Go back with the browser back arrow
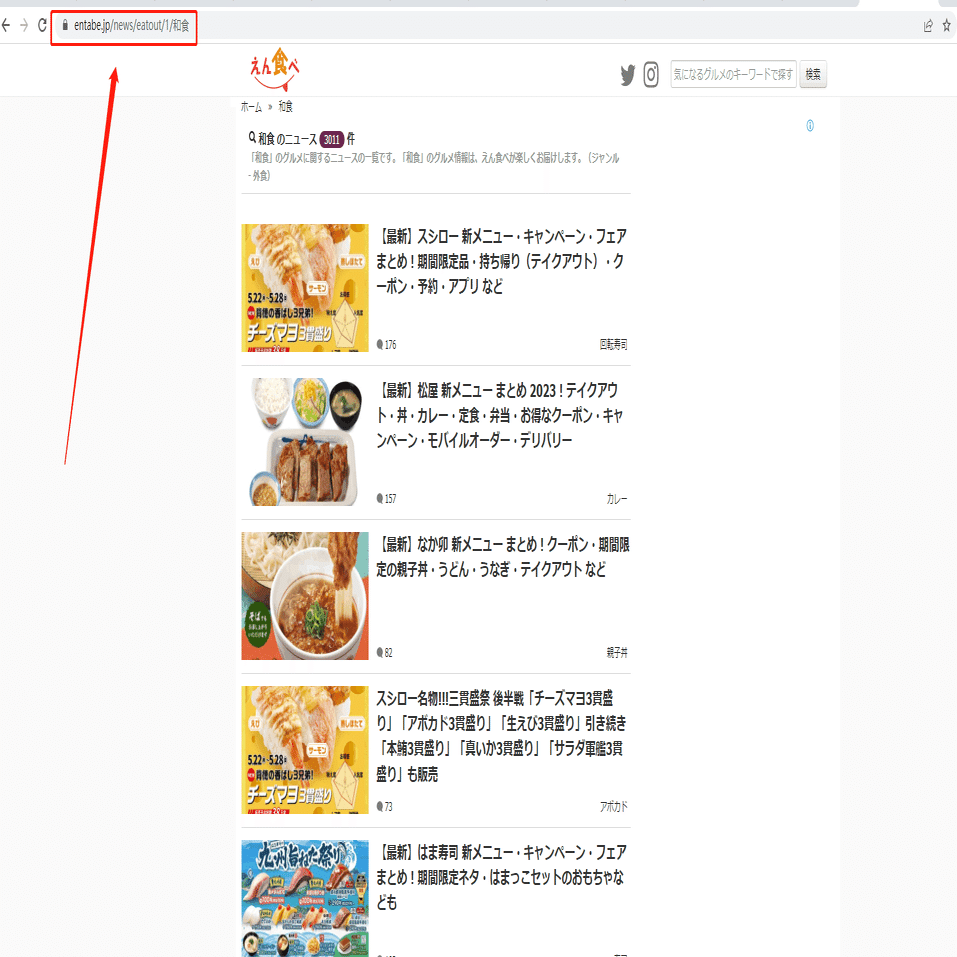The image size is (957, 957). pyautogui.click(x=6, y=26)
